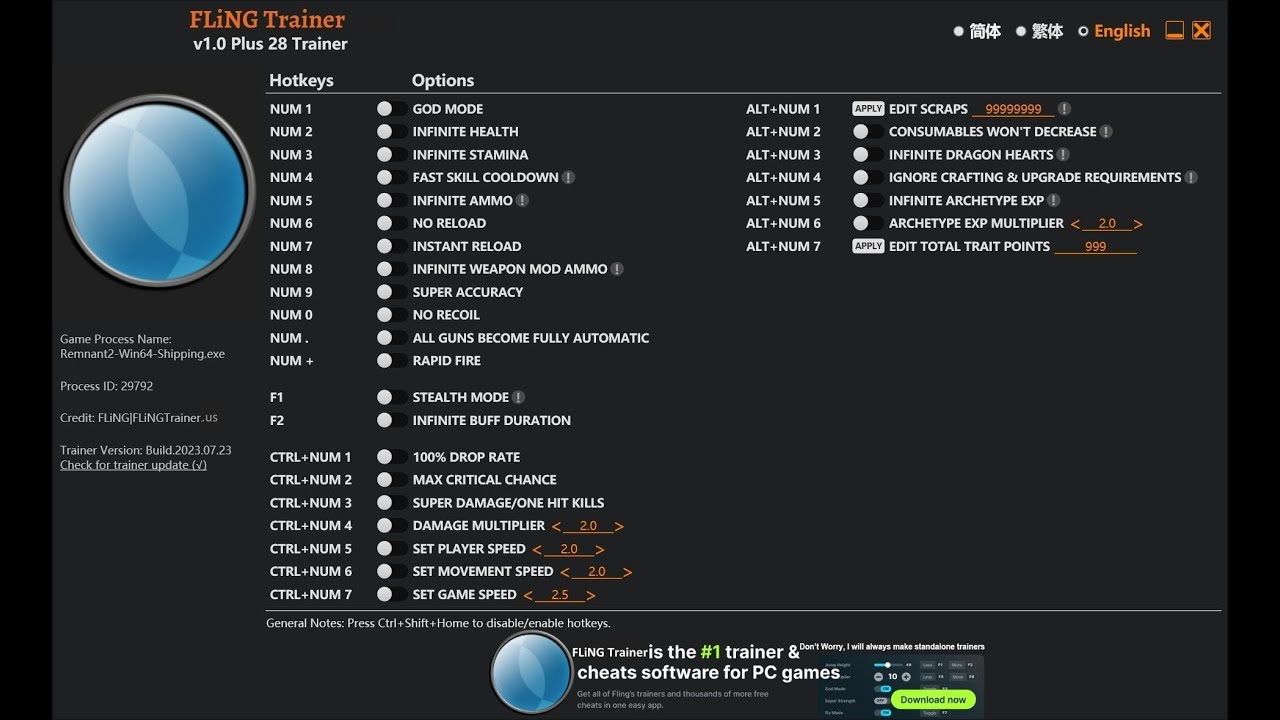Open Check for trainer update link
1280x720 pixels.
[x=134, y=465]
